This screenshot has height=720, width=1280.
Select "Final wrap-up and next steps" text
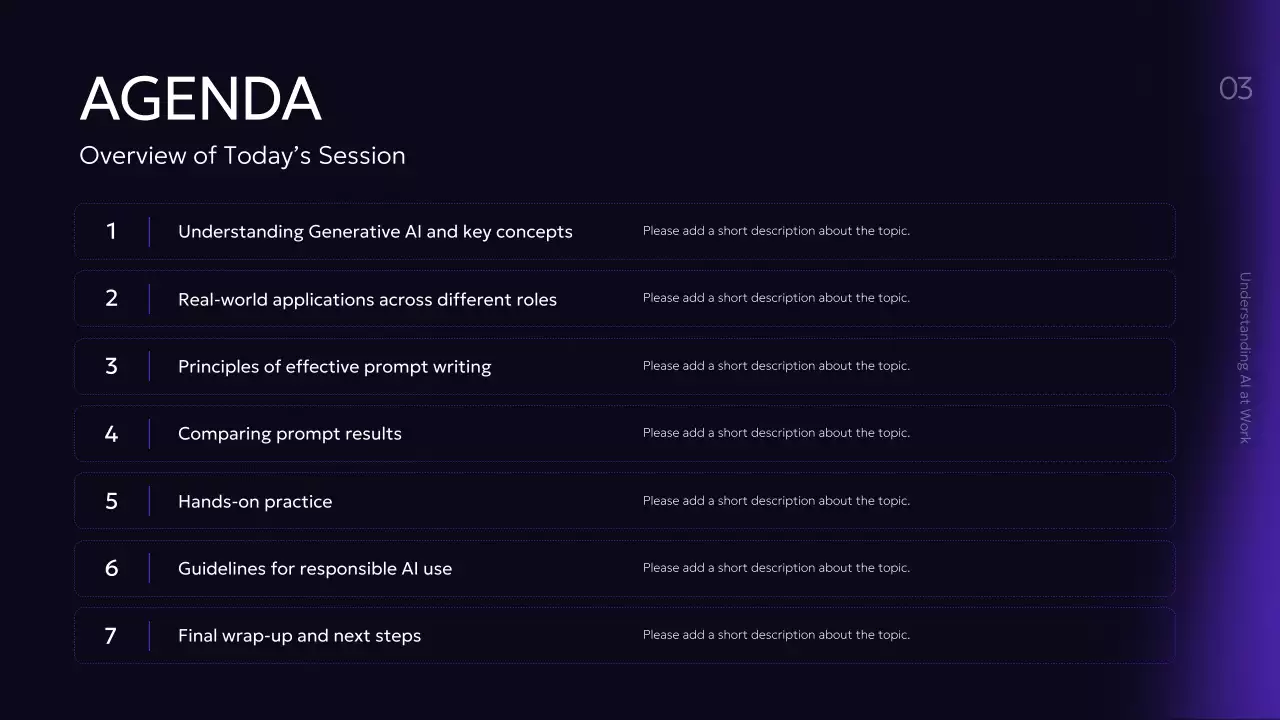click(x=299, y=636)
